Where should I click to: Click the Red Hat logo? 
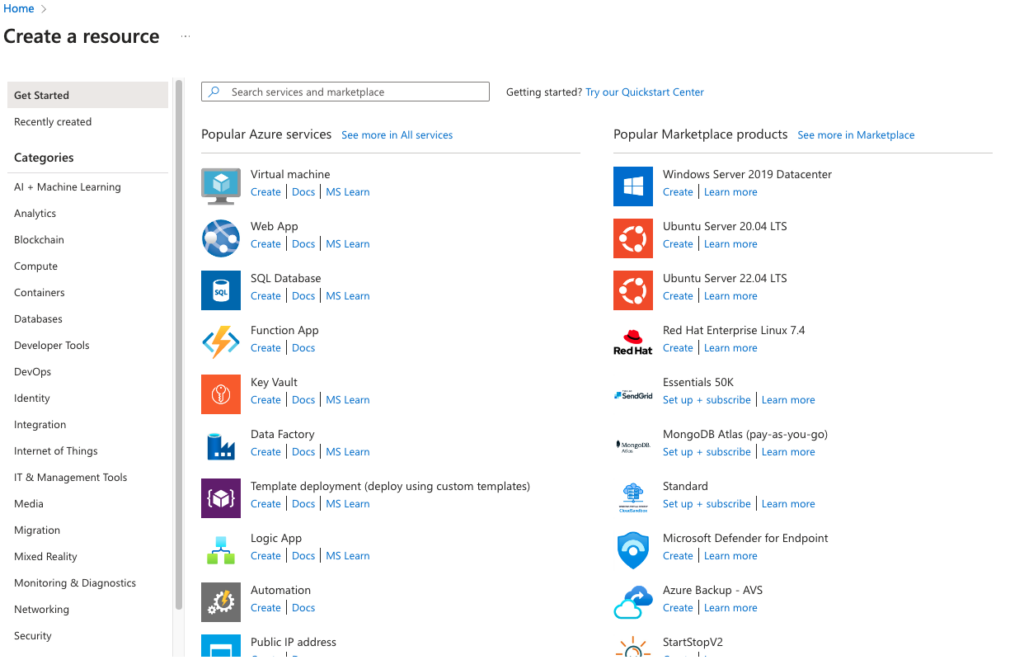click(633, 342)
